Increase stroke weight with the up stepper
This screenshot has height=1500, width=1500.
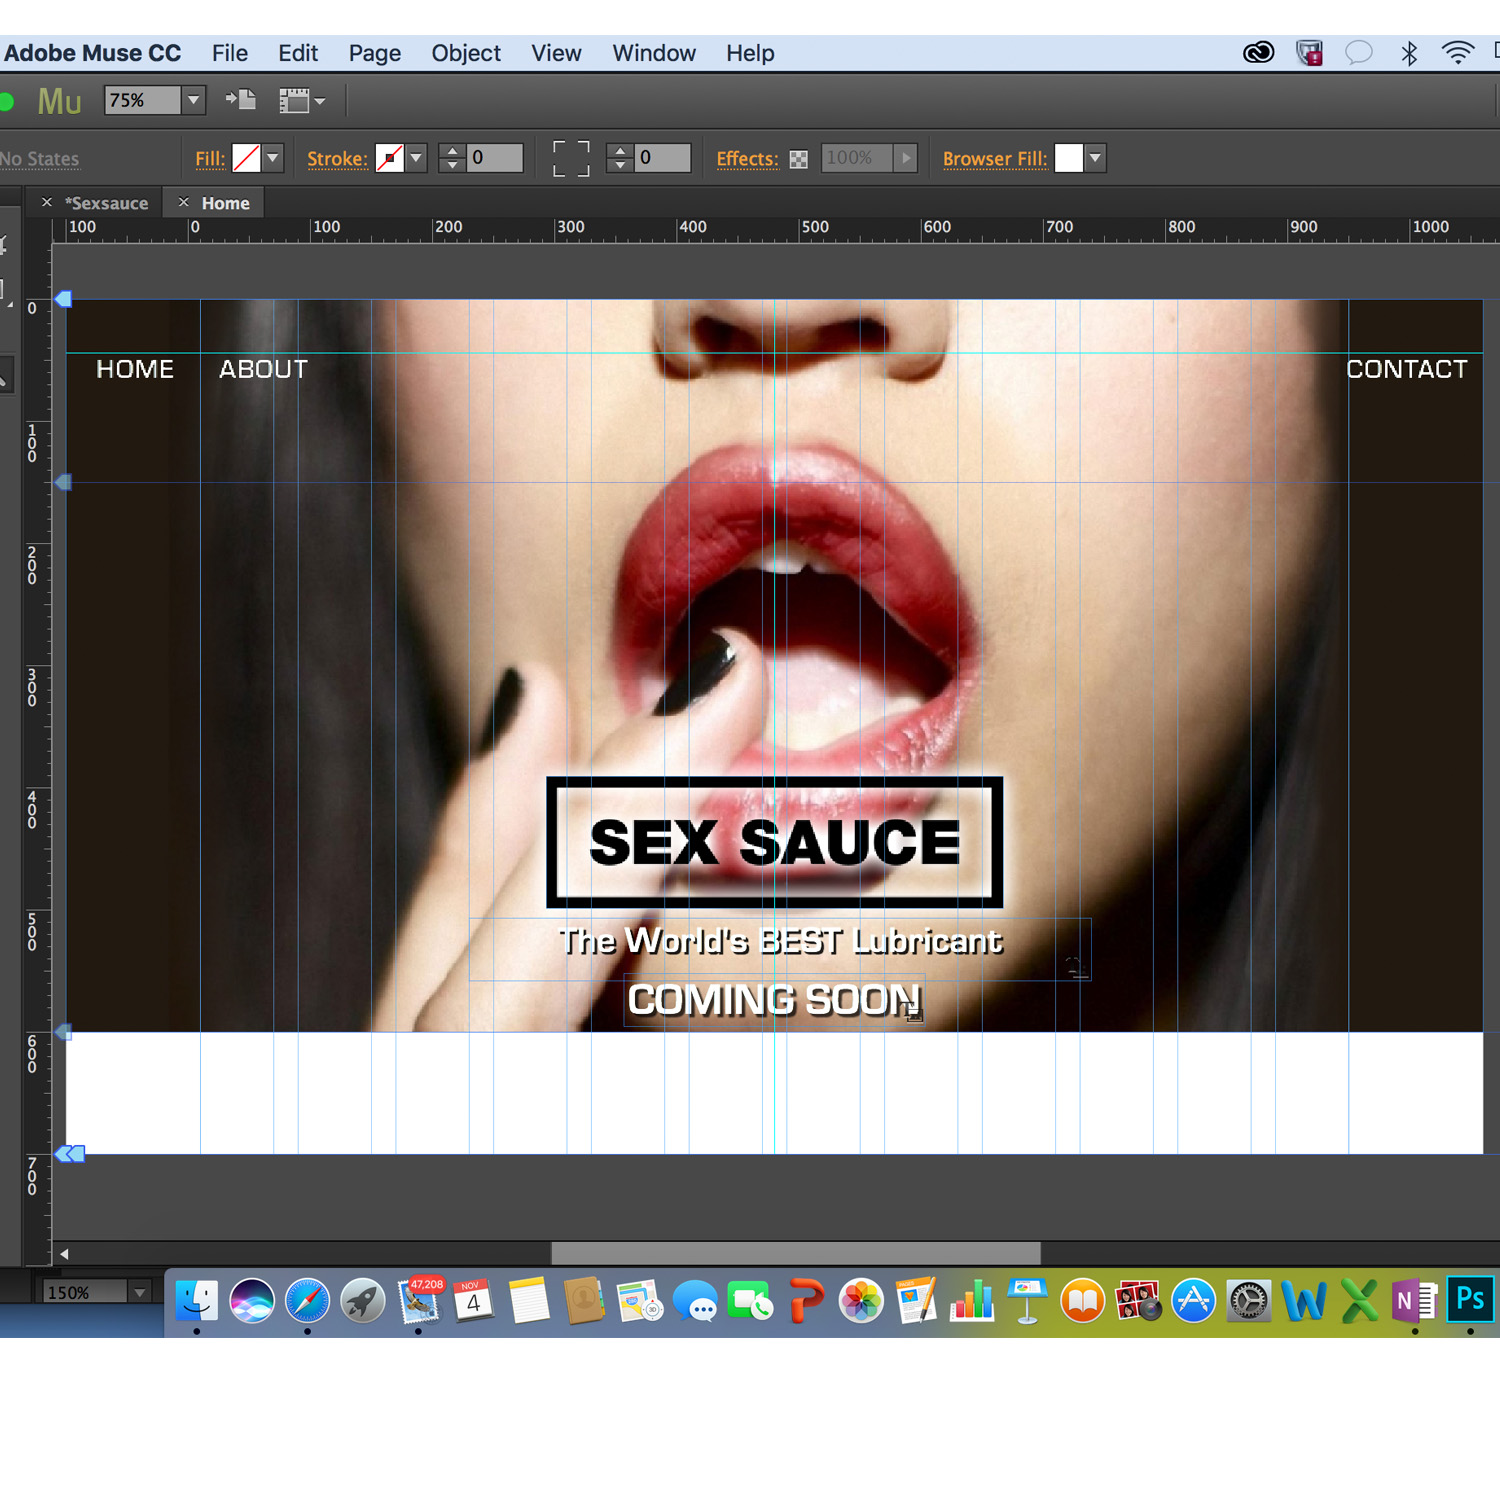click(453, 151)
